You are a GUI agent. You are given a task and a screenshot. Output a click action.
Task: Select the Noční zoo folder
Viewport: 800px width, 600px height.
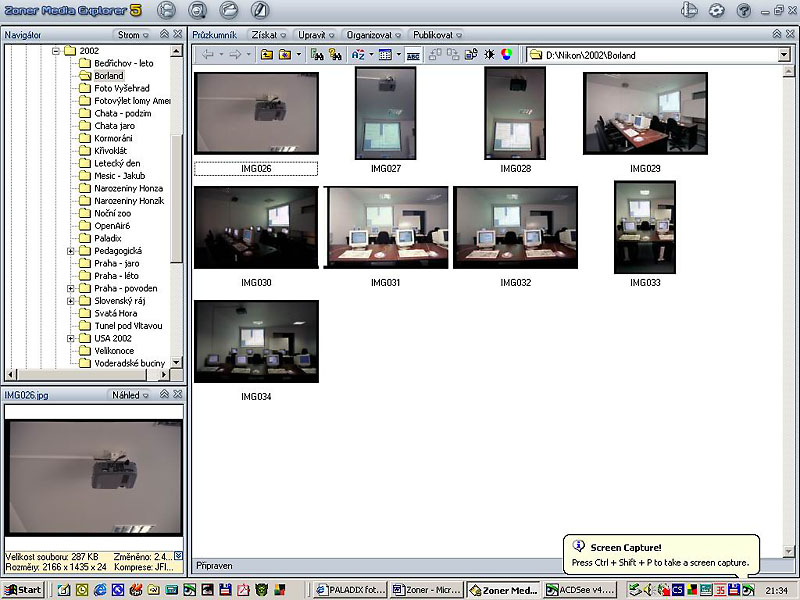coord(113,213)
